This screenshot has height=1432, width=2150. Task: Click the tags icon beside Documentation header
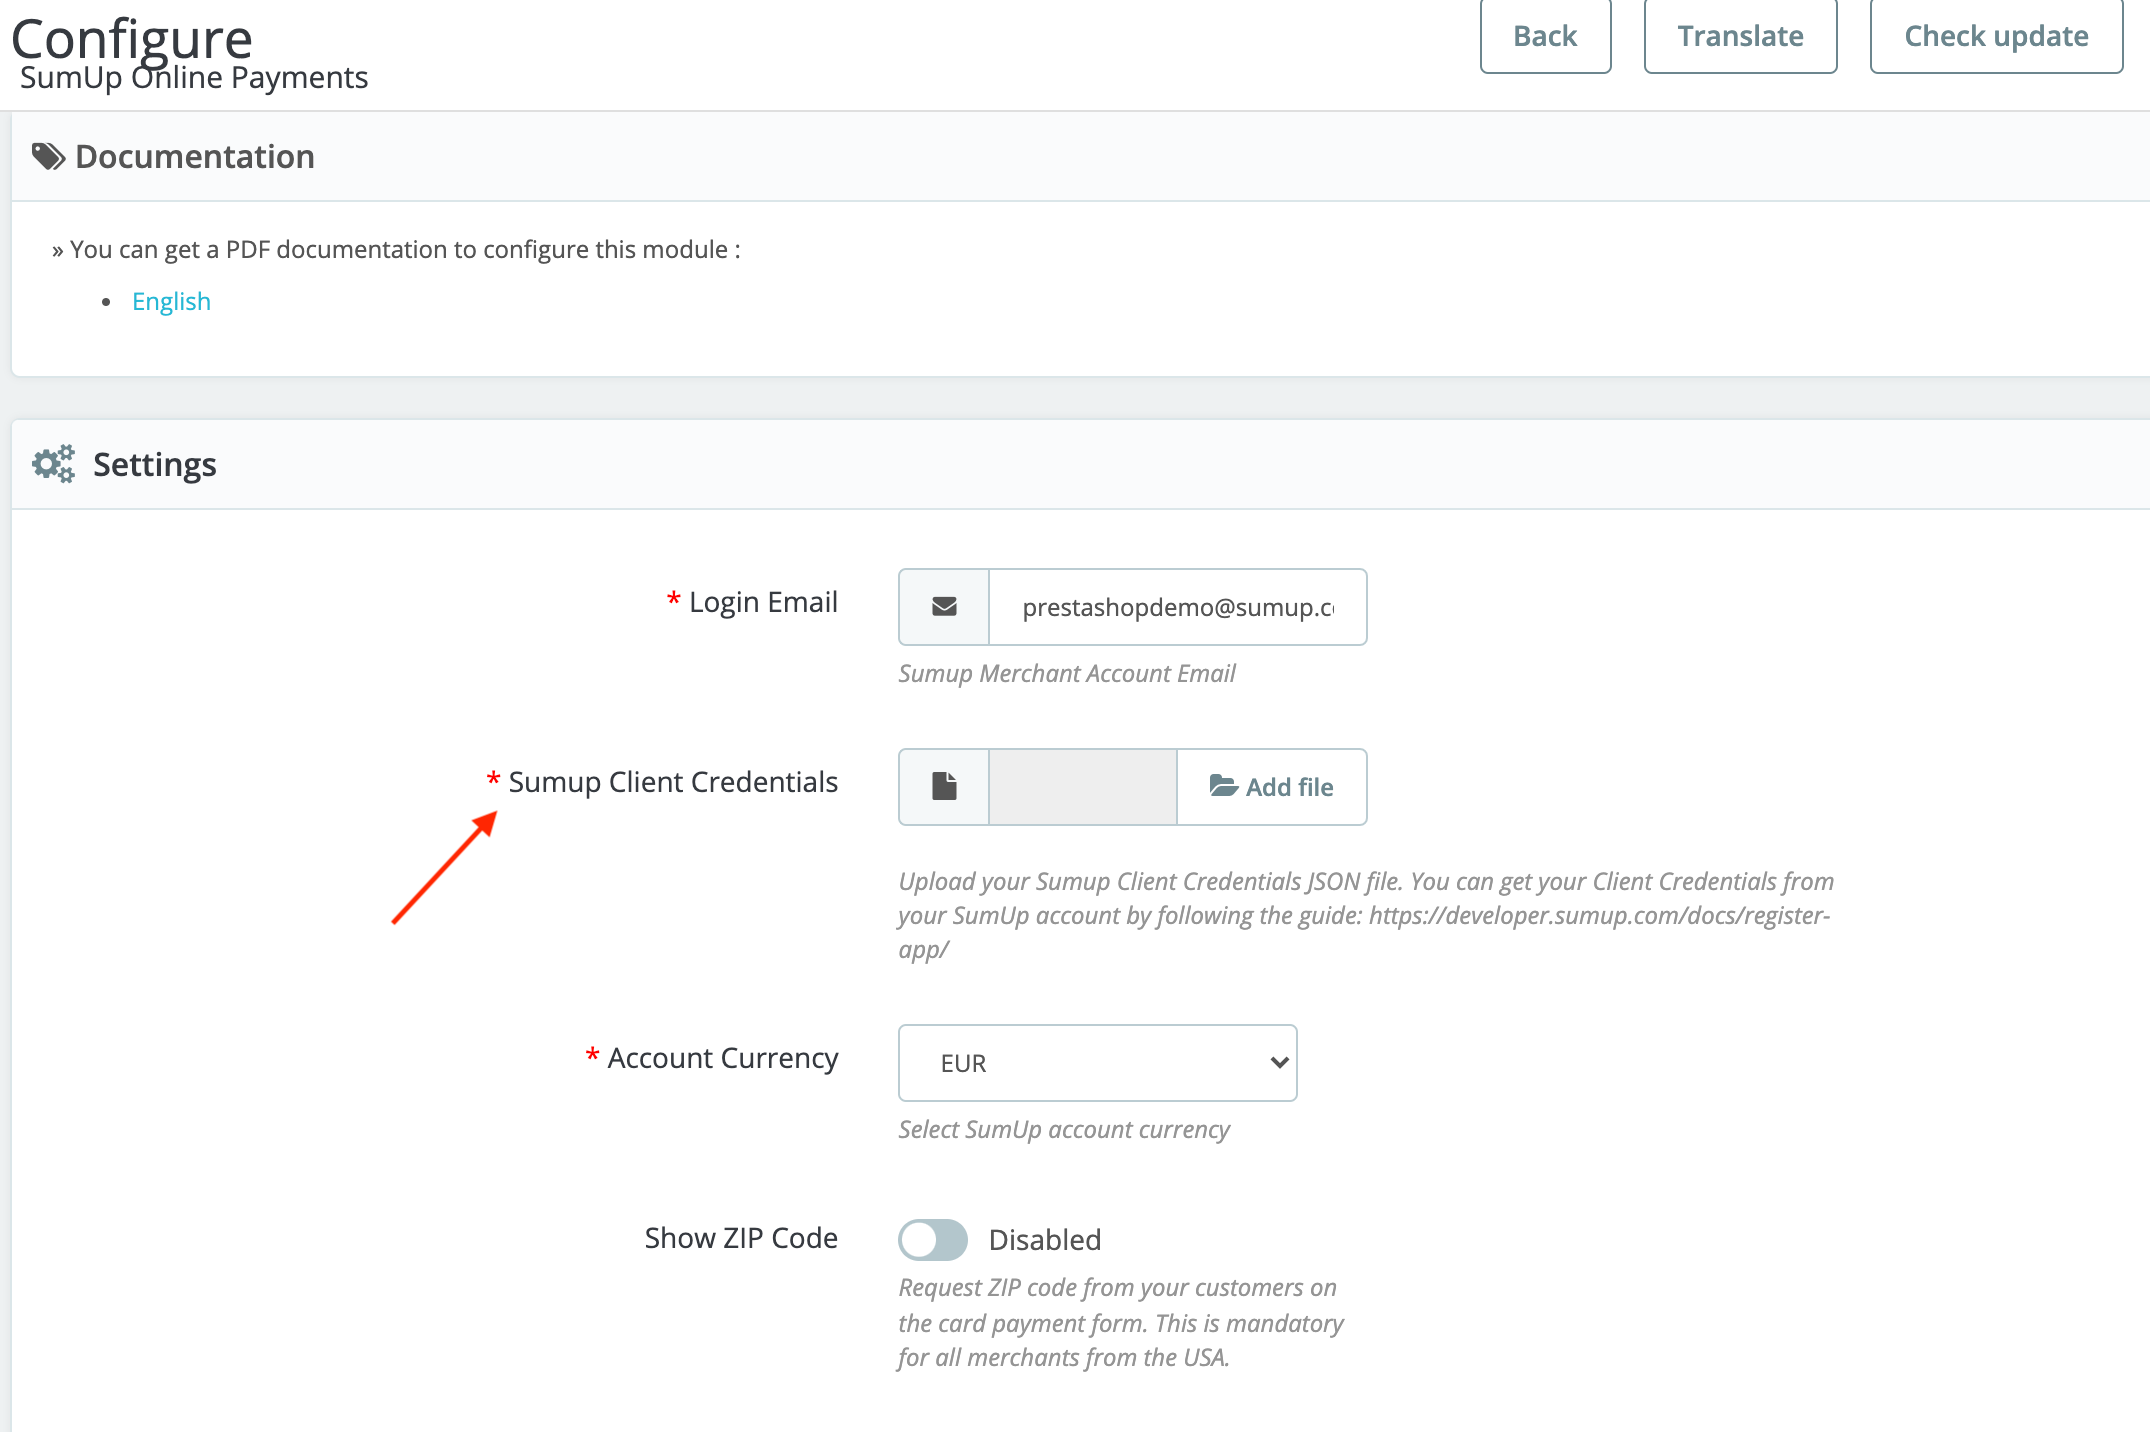point(47,155)
